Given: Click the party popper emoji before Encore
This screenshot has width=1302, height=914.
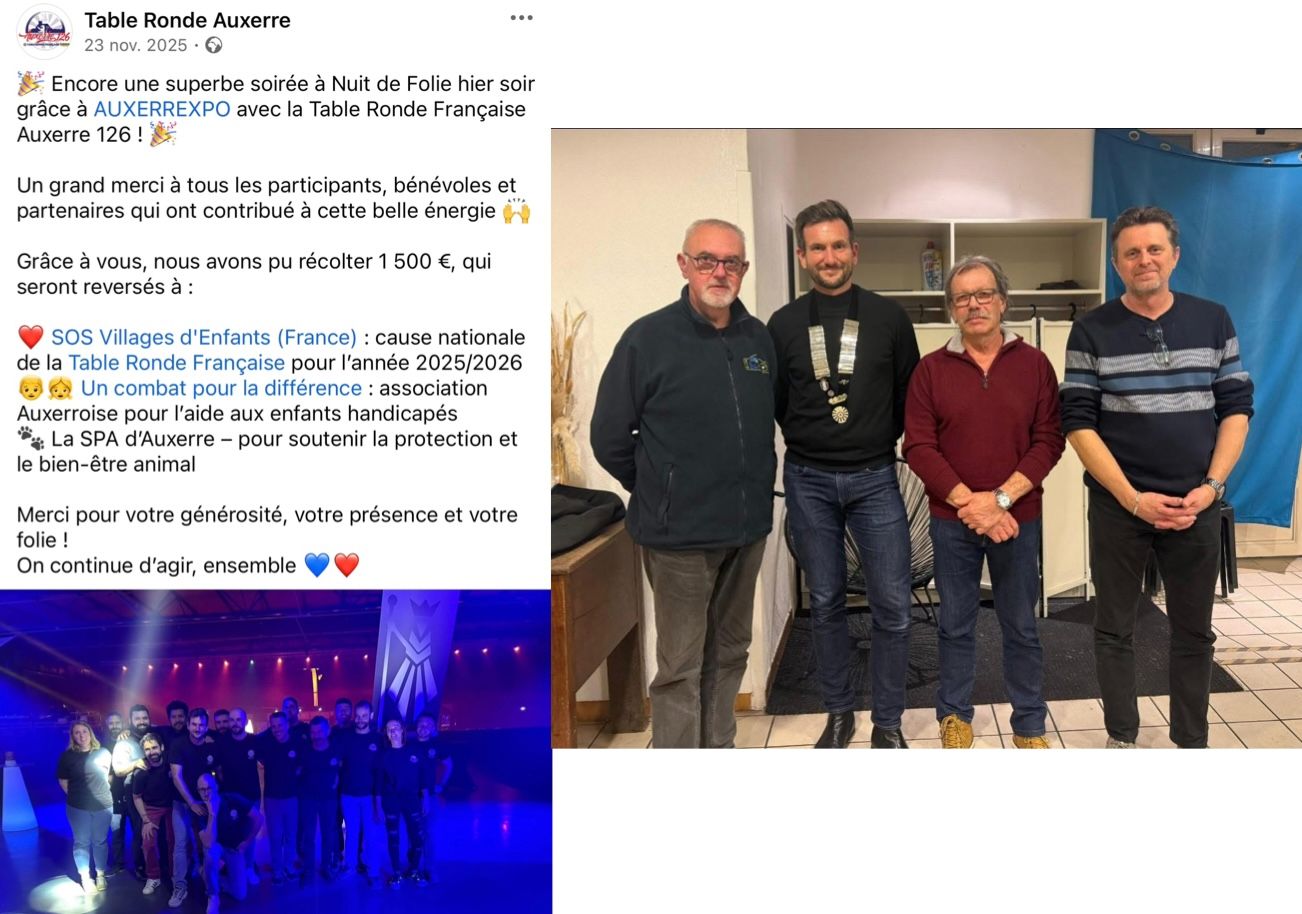Looking at the screenshot, I should pyautogui.click(x=31, y=84).
